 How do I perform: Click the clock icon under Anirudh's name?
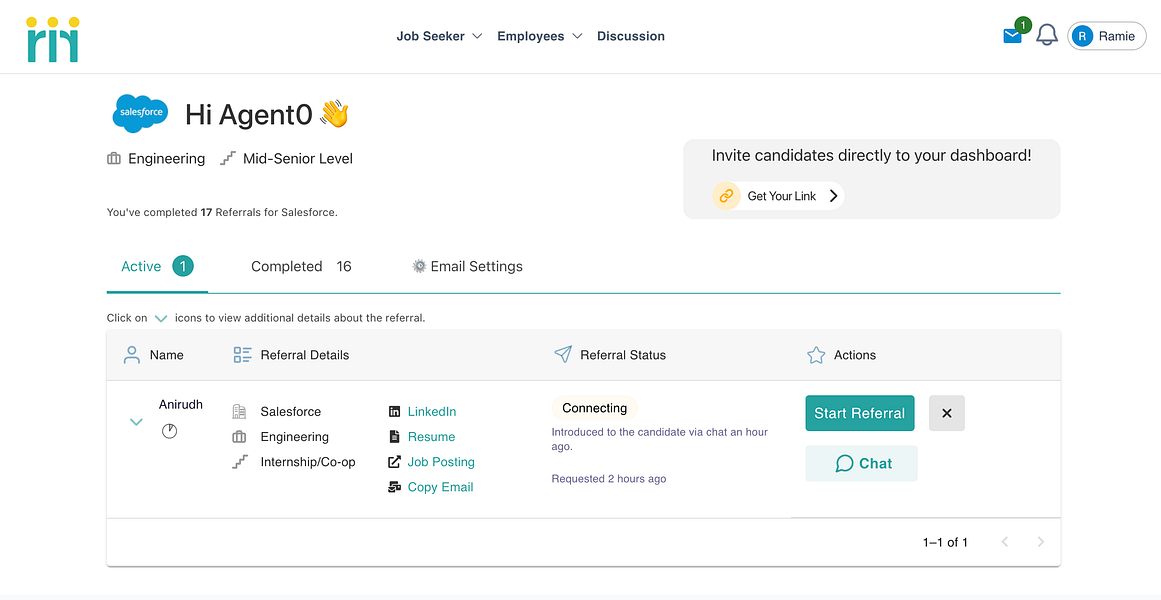169,430
